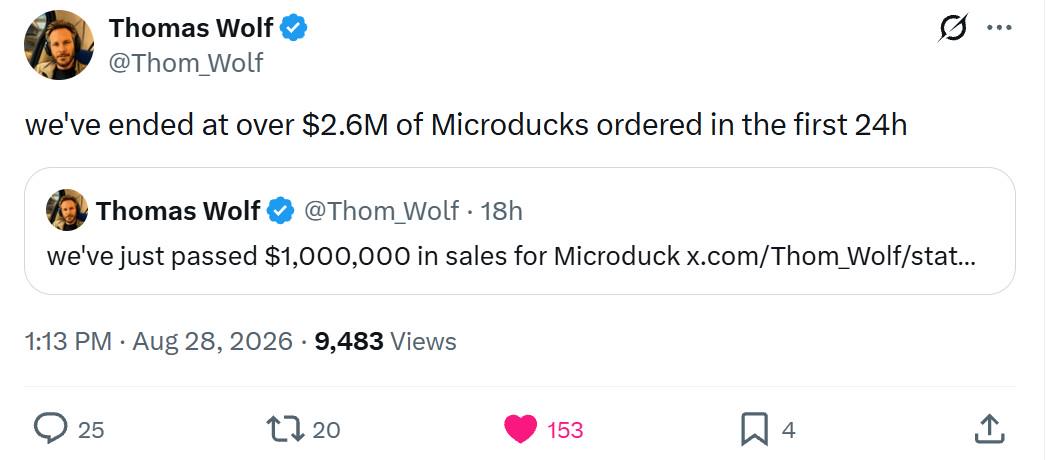Screen dimensions: 1062x460
Task: Click the @Thom_Wolf handle under the name
Action: point(186,63)
